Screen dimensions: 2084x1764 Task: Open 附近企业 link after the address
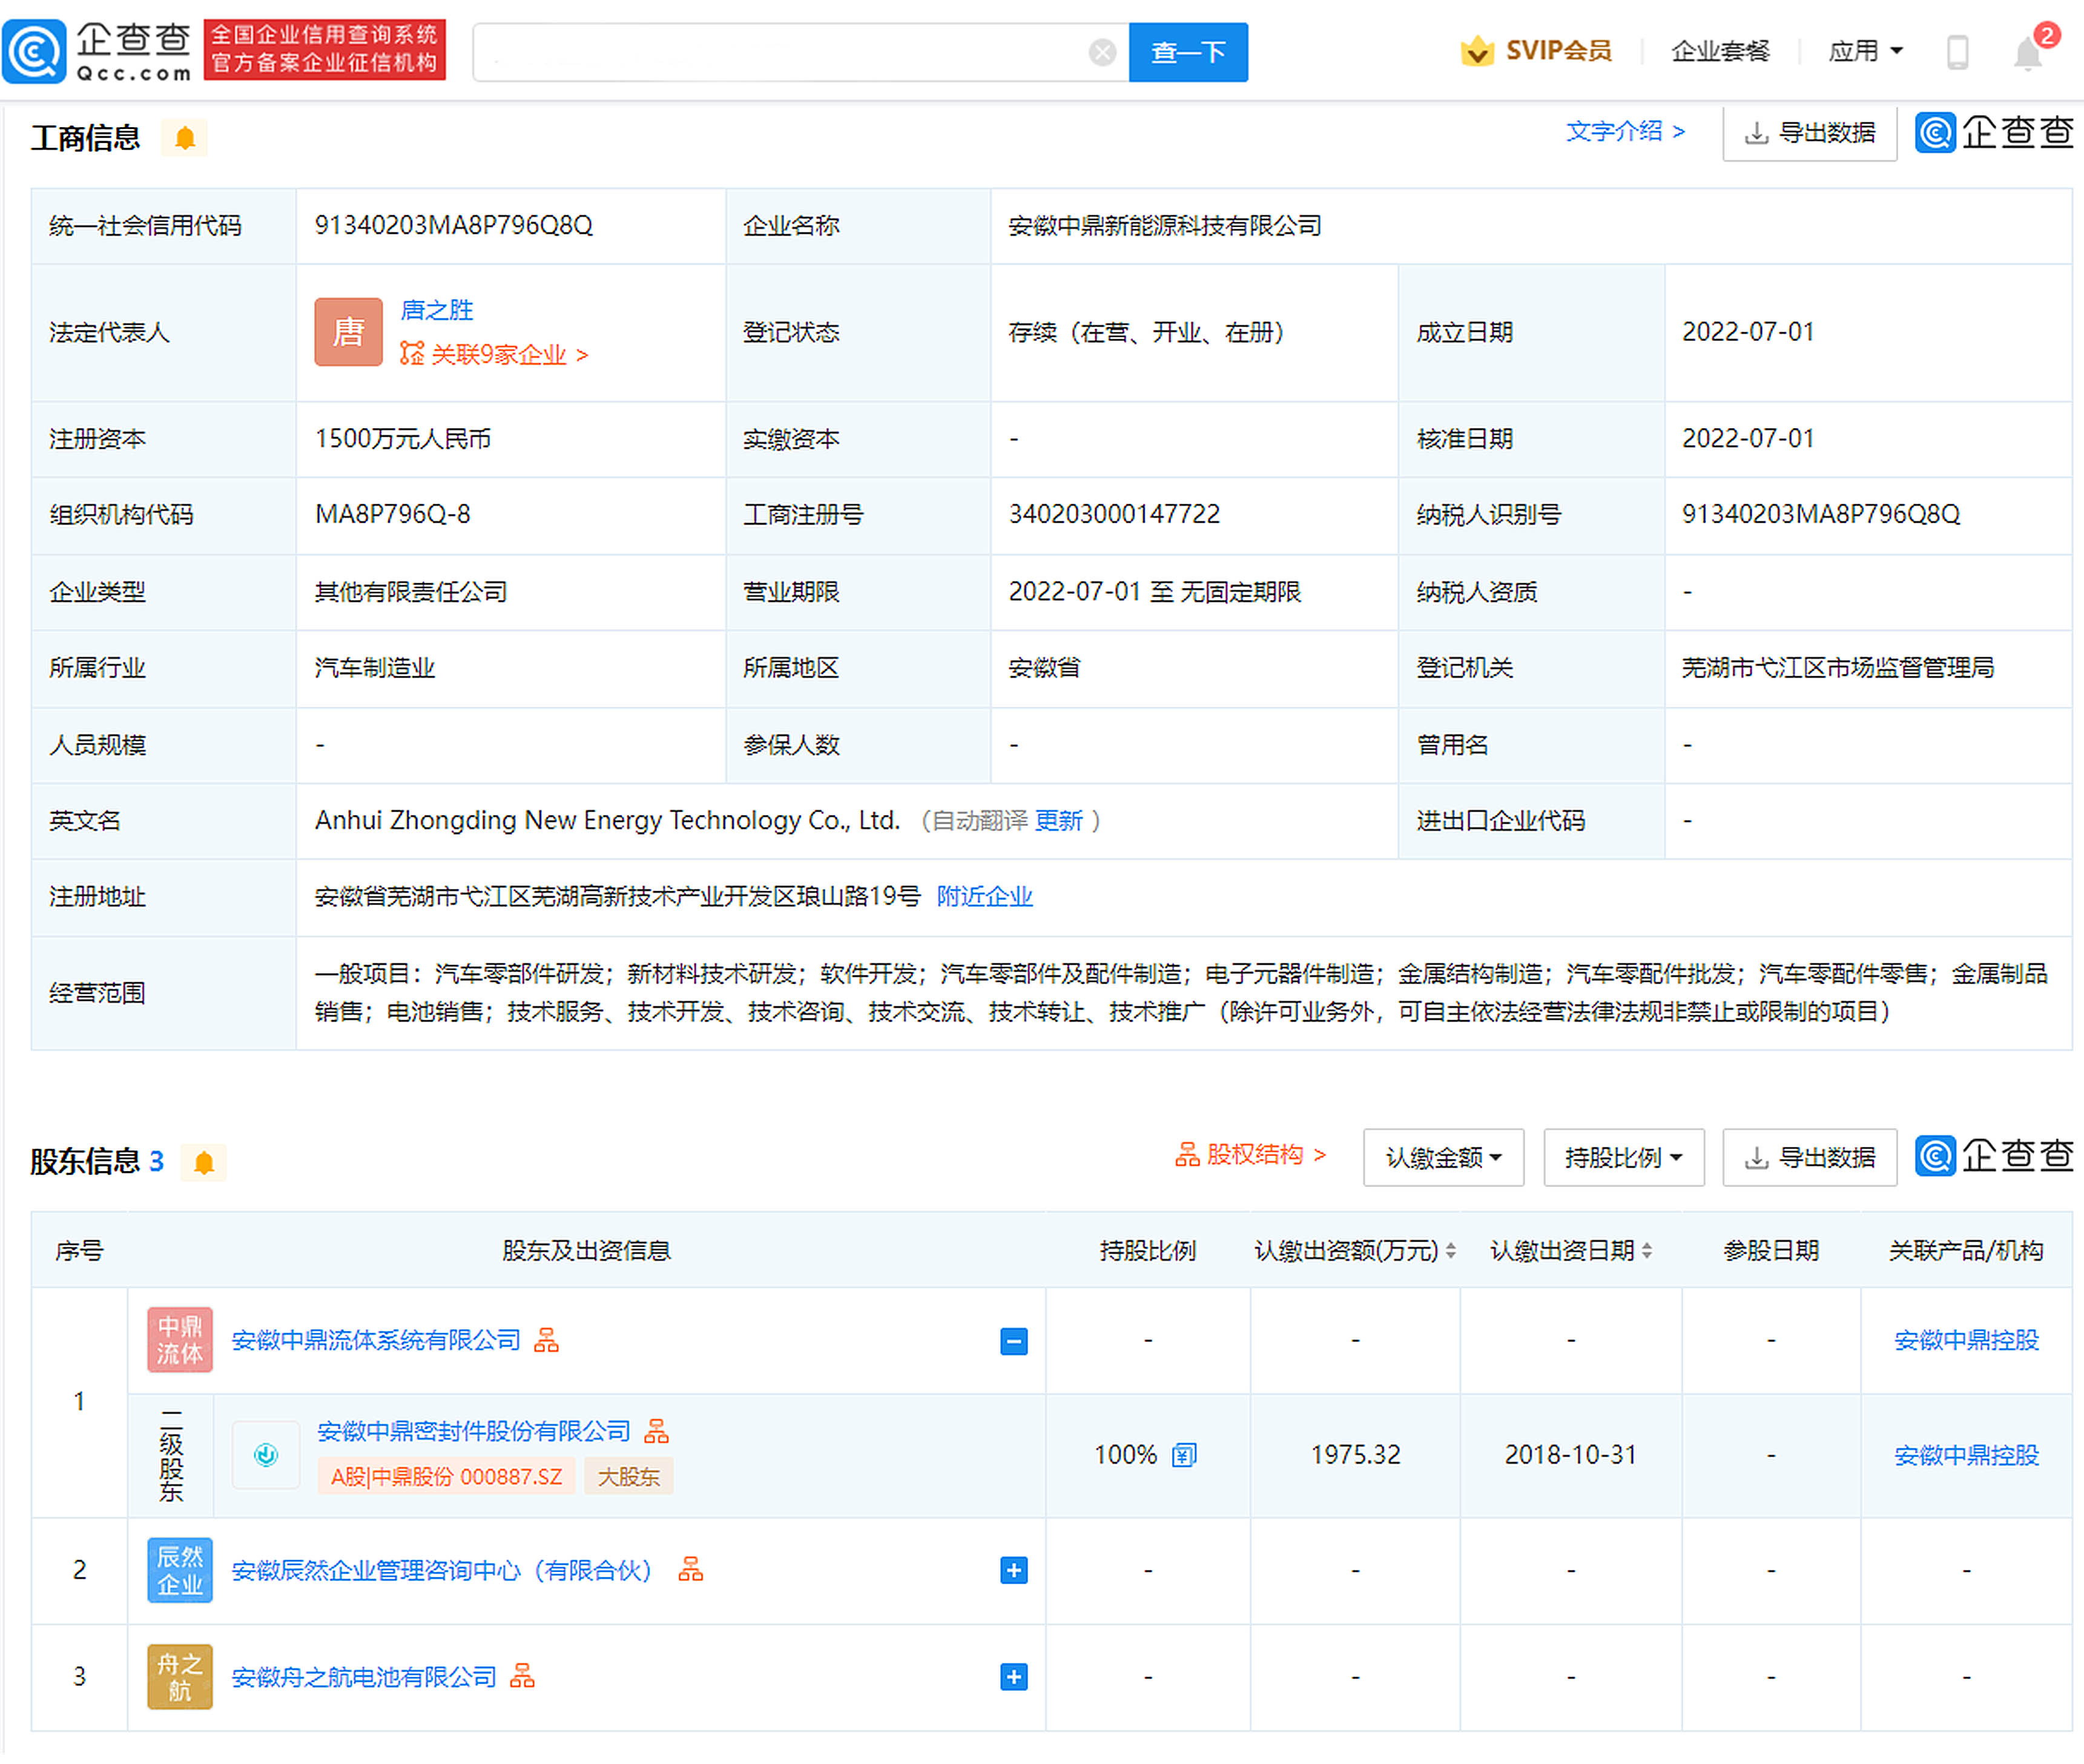(x=984, y=896)
